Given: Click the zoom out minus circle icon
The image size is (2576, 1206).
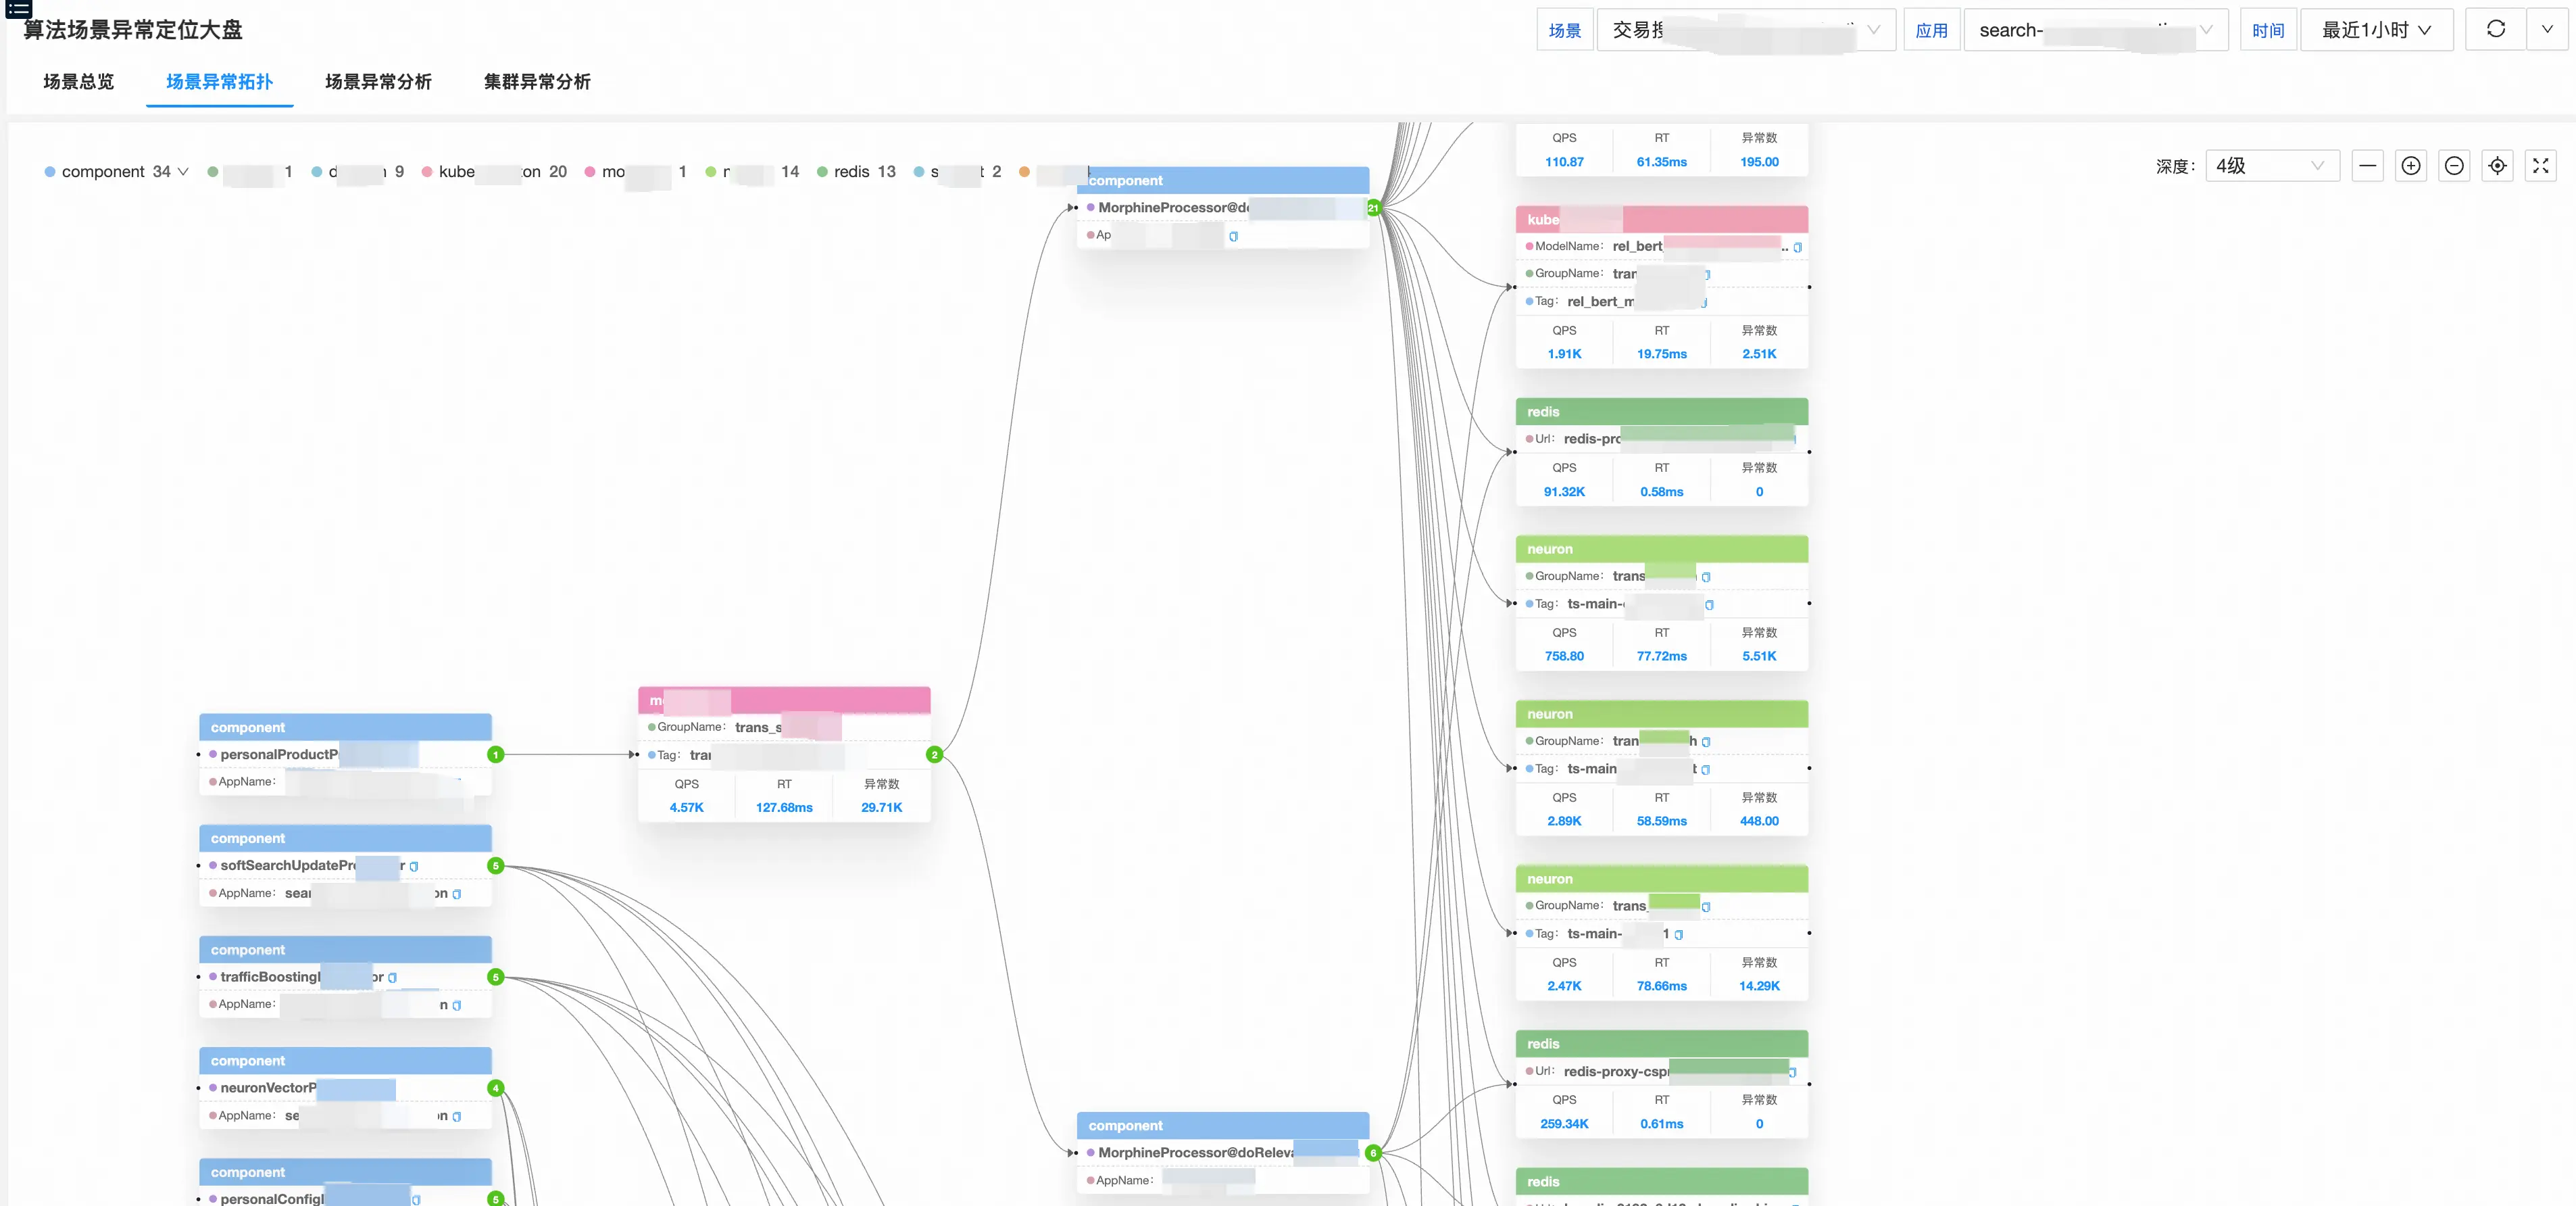Looking at the screenshot, I should coord(2453,166).
